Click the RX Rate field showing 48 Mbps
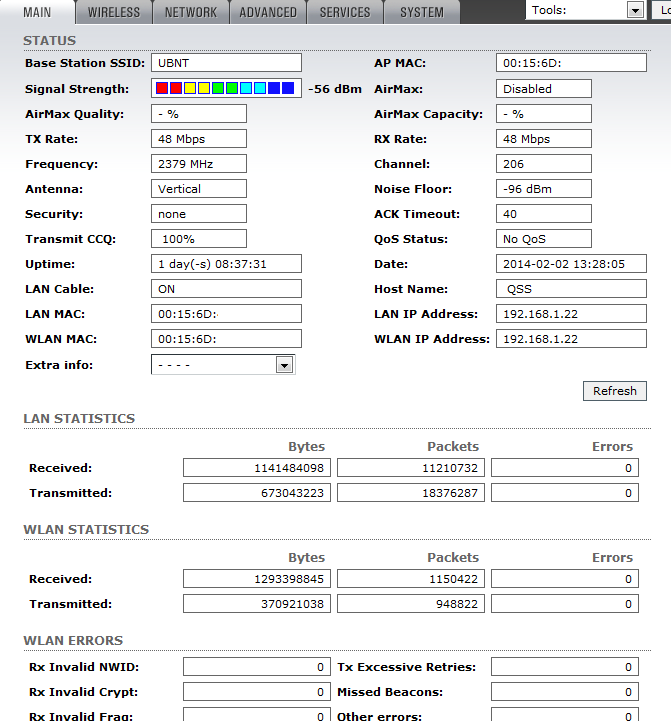The image size is (671, 721). coord(544,138)
